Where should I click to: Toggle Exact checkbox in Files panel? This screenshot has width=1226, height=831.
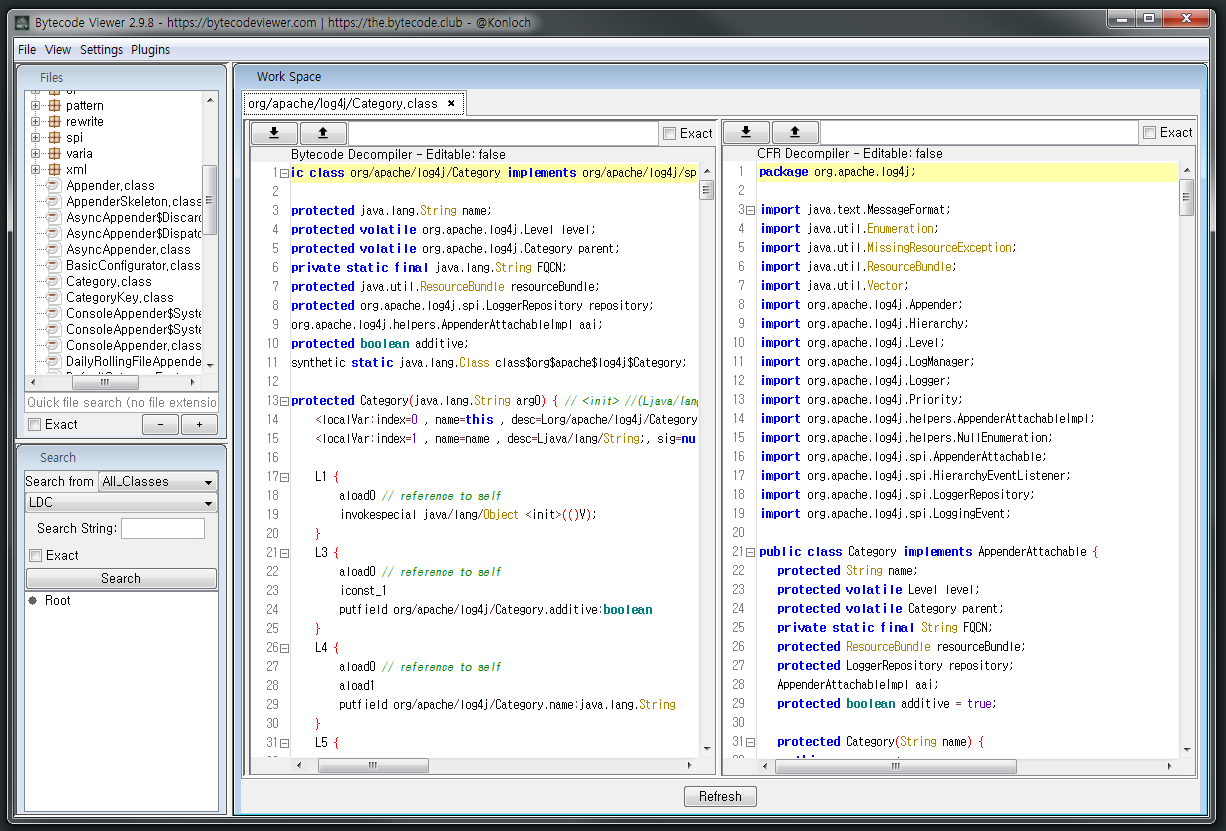pyautogui.click(x=35, y=425)
